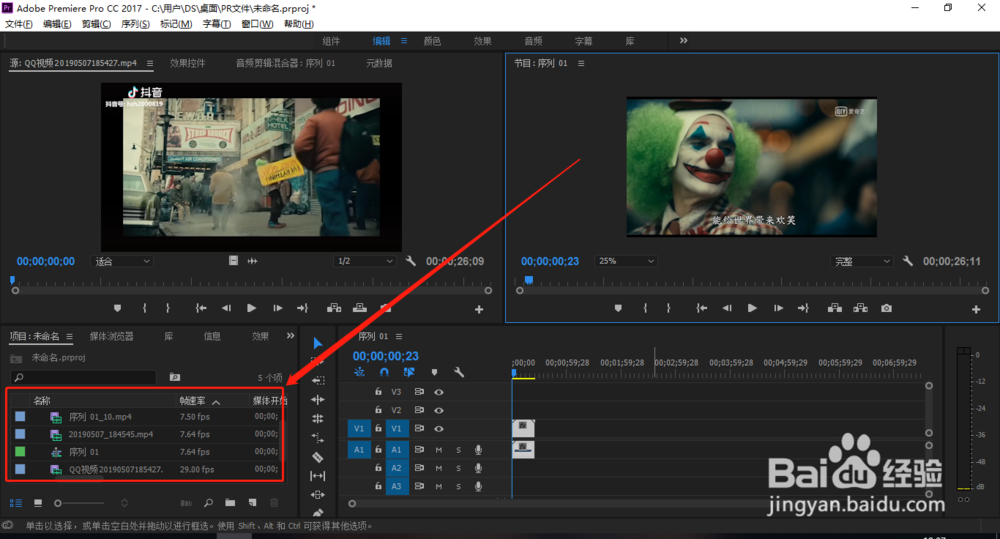The image size is (1000, 539).
Task: Click Drag Video Only icon in source monitor
Action: click(233, 260)
